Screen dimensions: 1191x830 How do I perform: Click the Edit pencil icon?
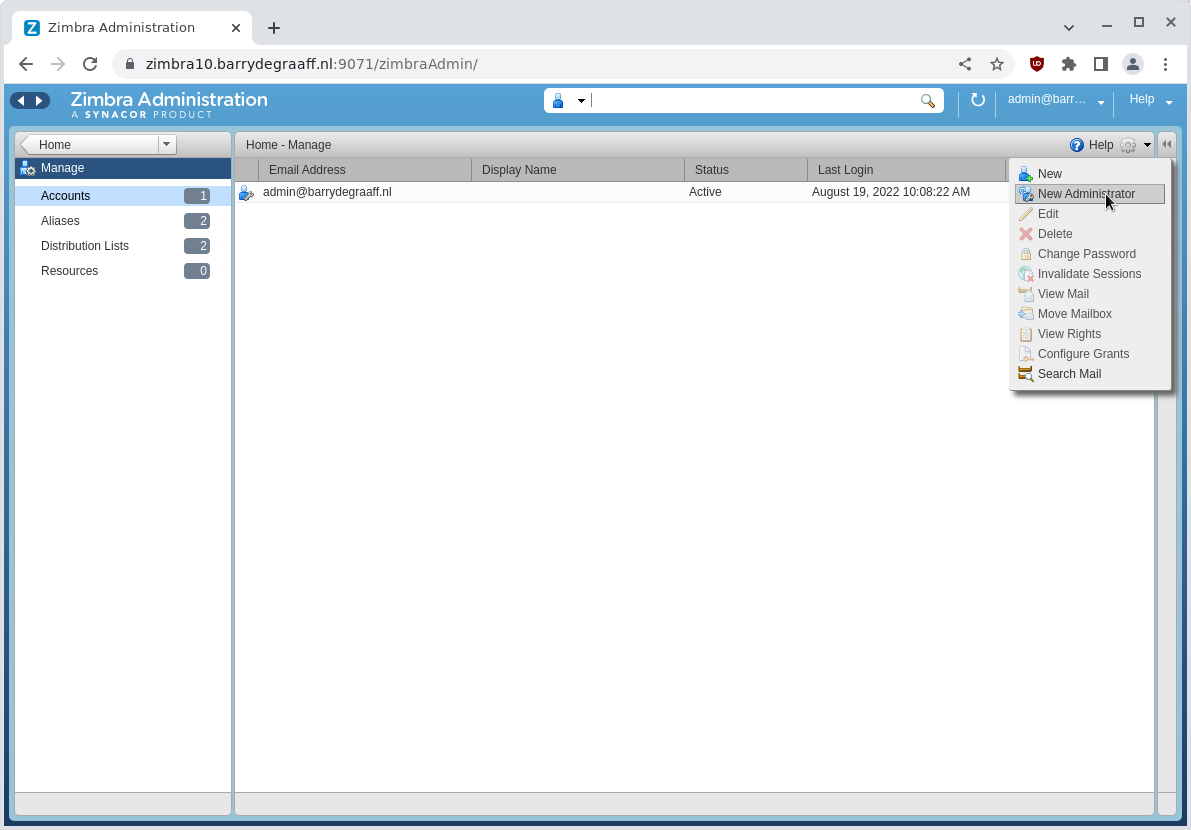point(1025,214)
